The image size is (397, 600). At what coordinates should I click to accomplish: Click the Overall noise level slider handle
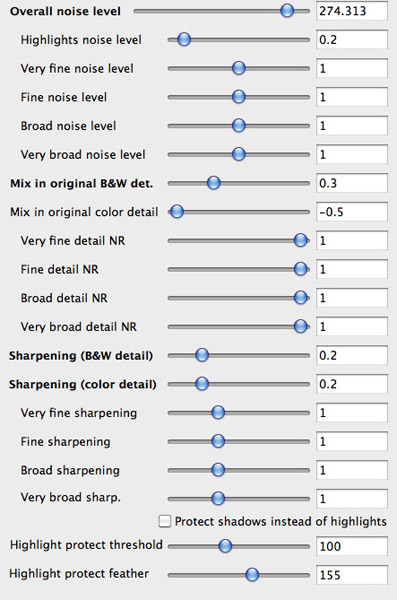pos(287,11)
